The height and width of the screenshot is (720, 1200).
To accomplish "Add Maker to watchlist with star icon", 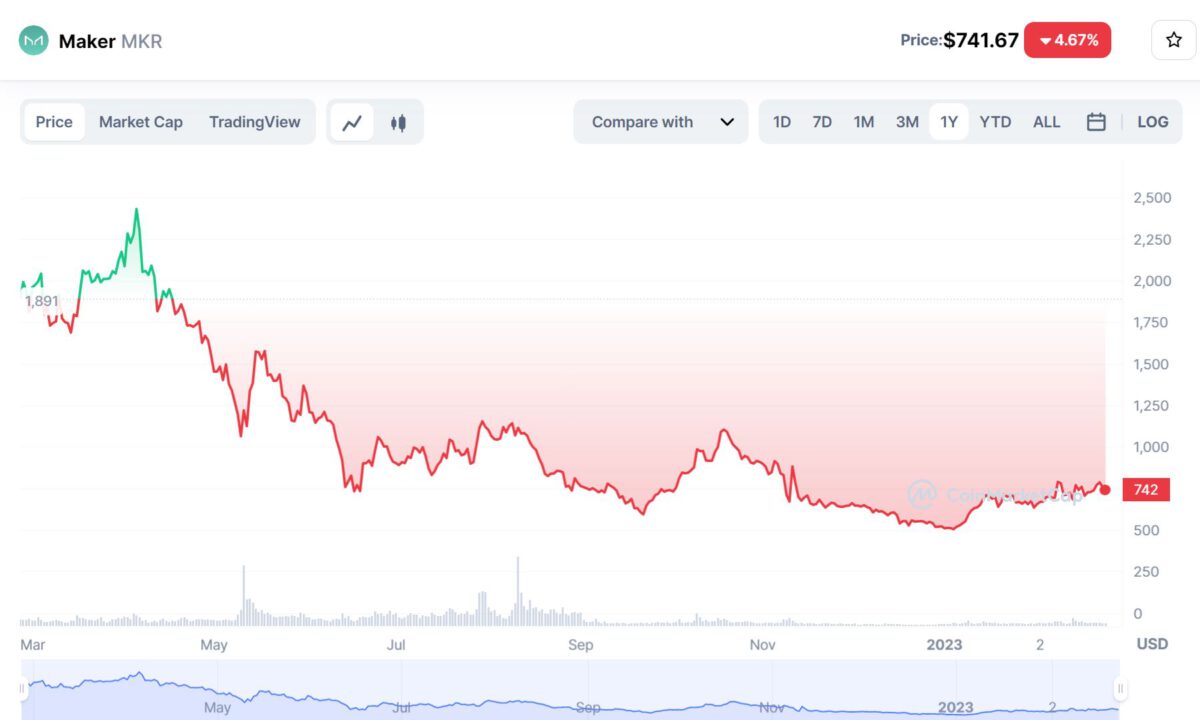I will 1173,41.
